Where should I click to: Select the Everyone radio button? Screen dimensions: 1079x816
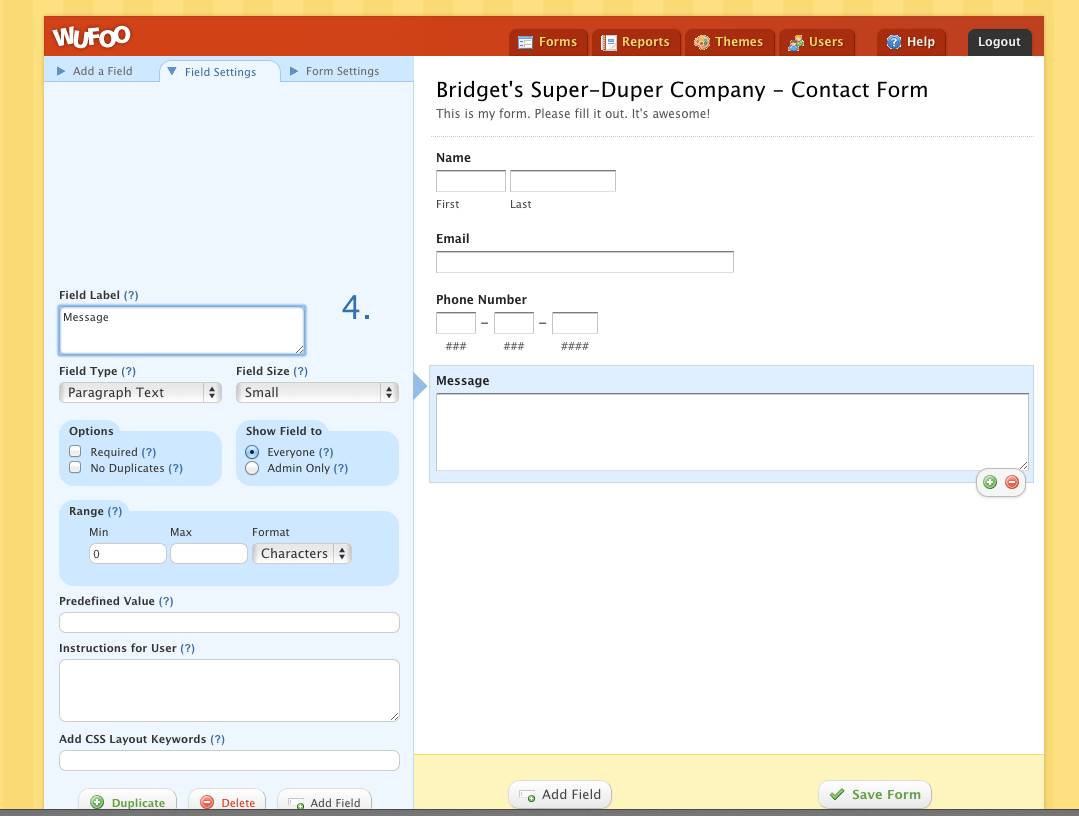[252, 452]
